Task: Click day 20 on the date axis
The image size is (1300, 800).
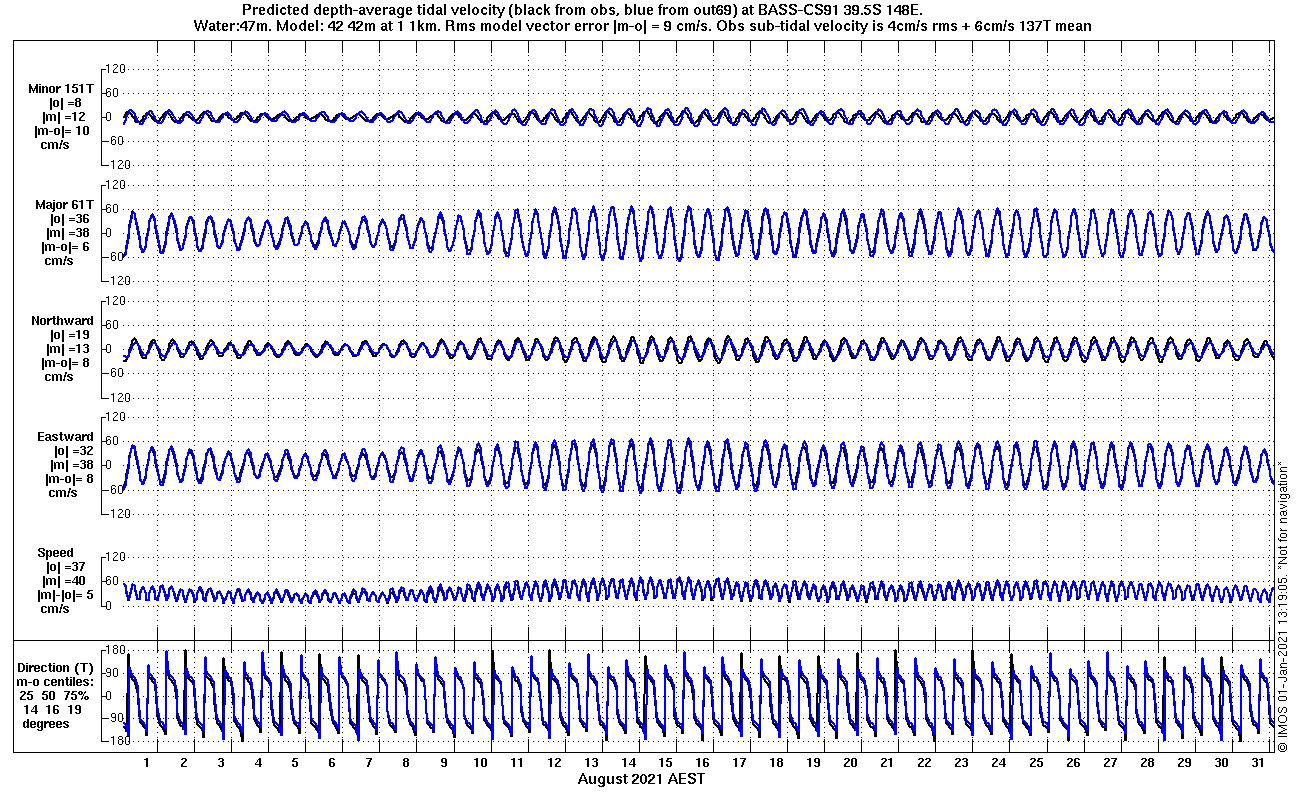Action: (x=850, y=763)
